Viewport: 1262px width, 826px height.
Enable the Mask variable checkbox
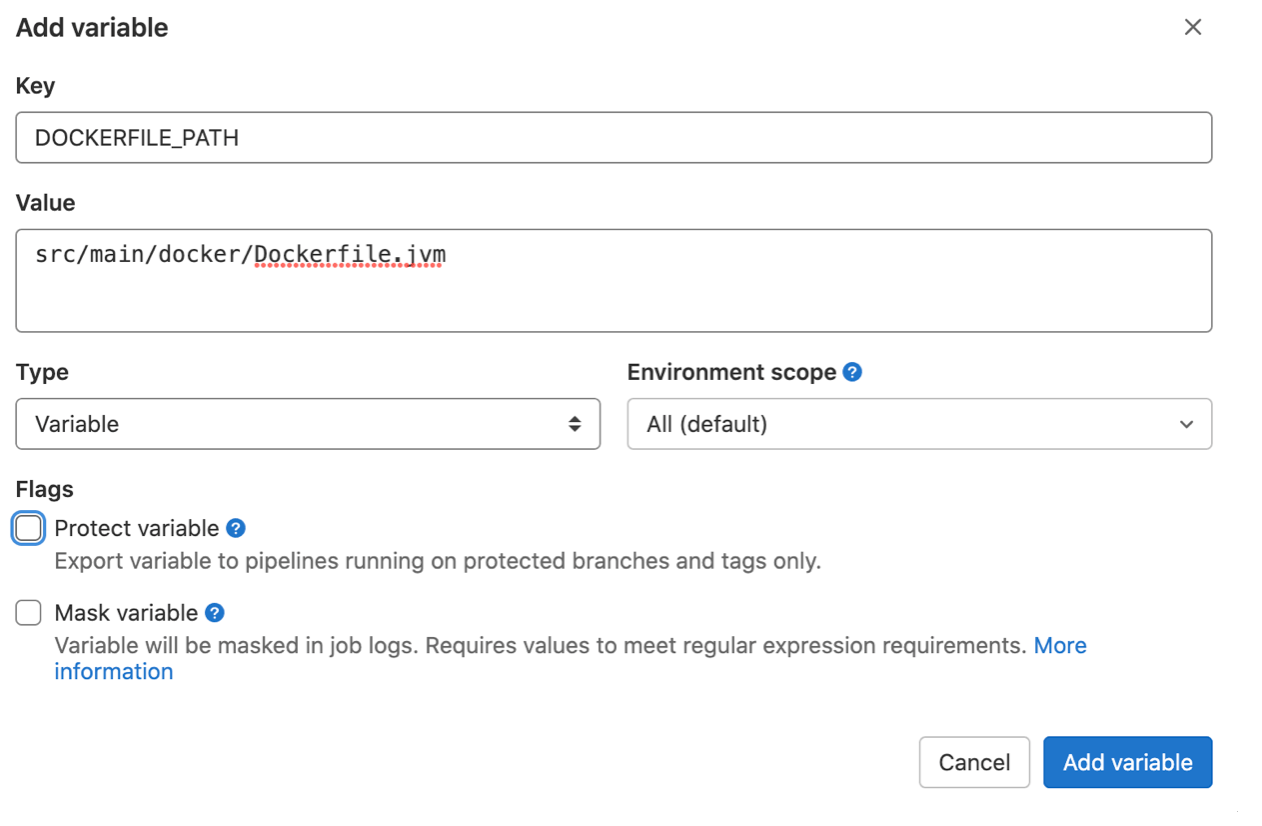tap(28, 612)
